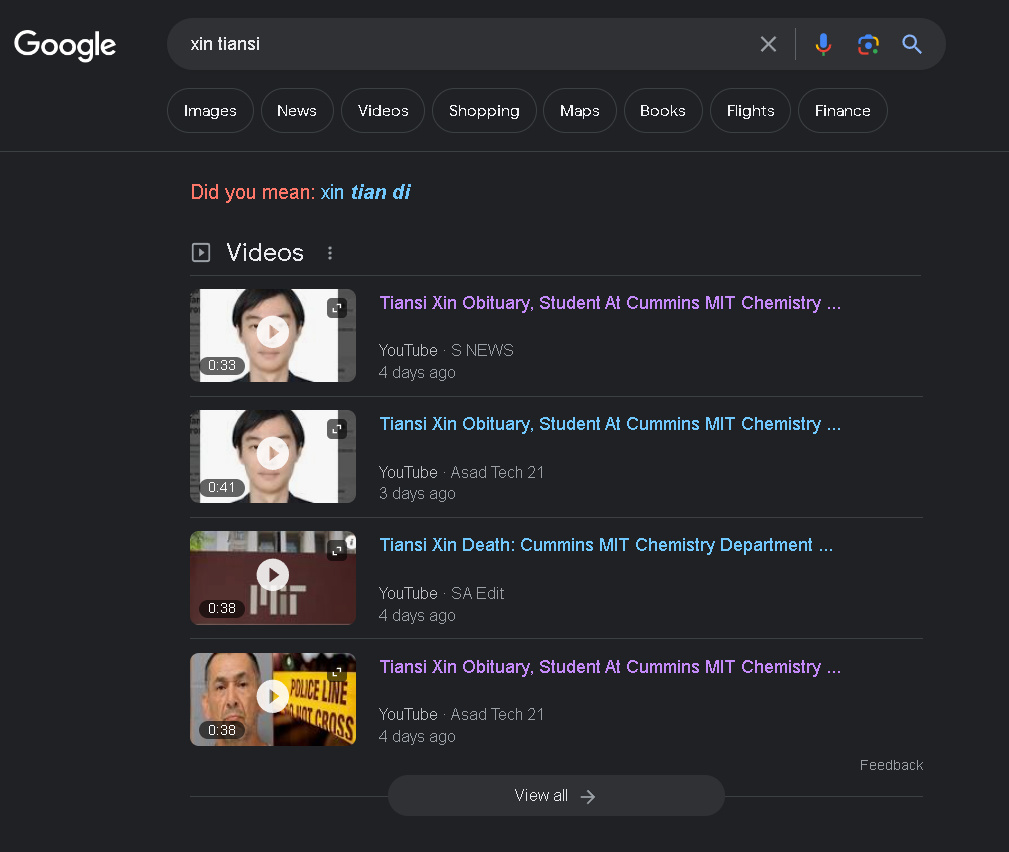Switch to the Images filter
The width and height of the screenshot is (1009, 852).
[x=210, y=111]
